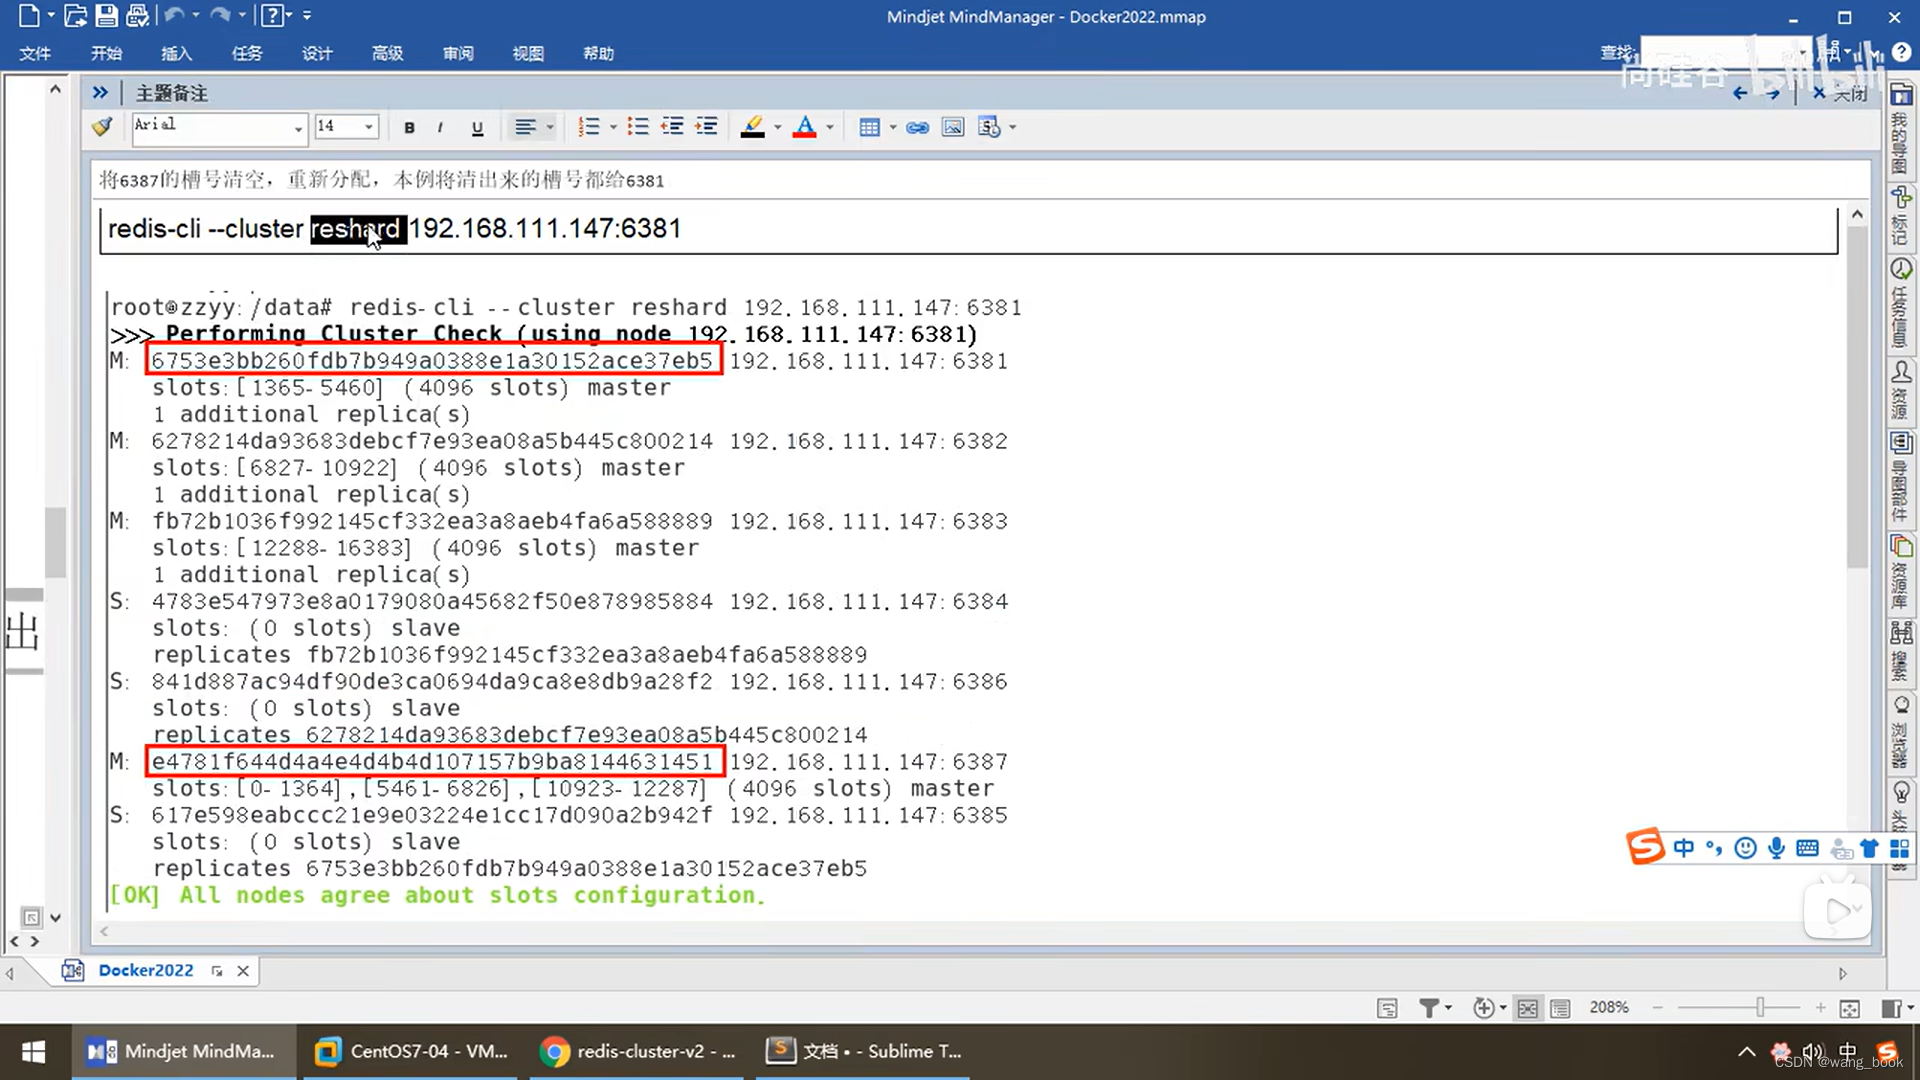Click the fit map to window icon
This screenshot has height=1080, width=1920.
[x=1849, y=1008]
